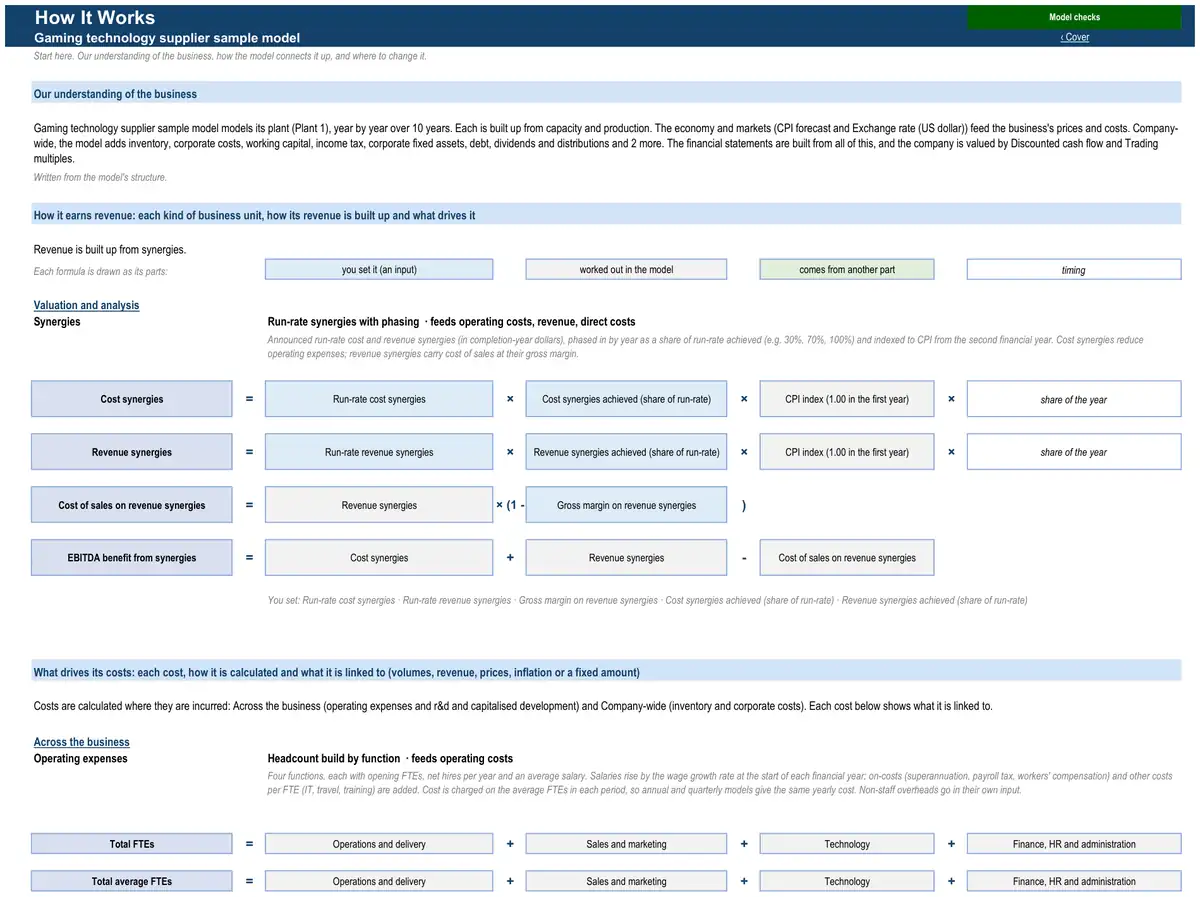Click the bold 'Synergies' label under Valuation
1200x897 pixels.
pyautogui.click(x=57, y=322)
